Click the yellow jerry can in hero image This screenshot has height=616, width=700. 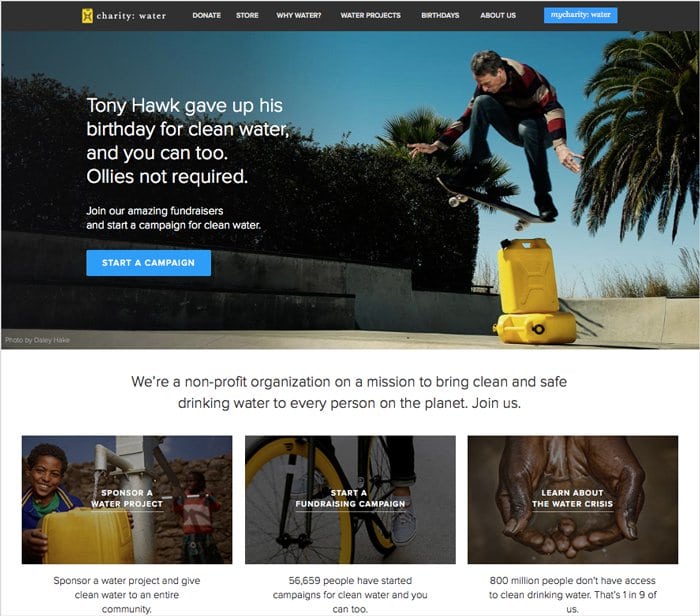533,291
